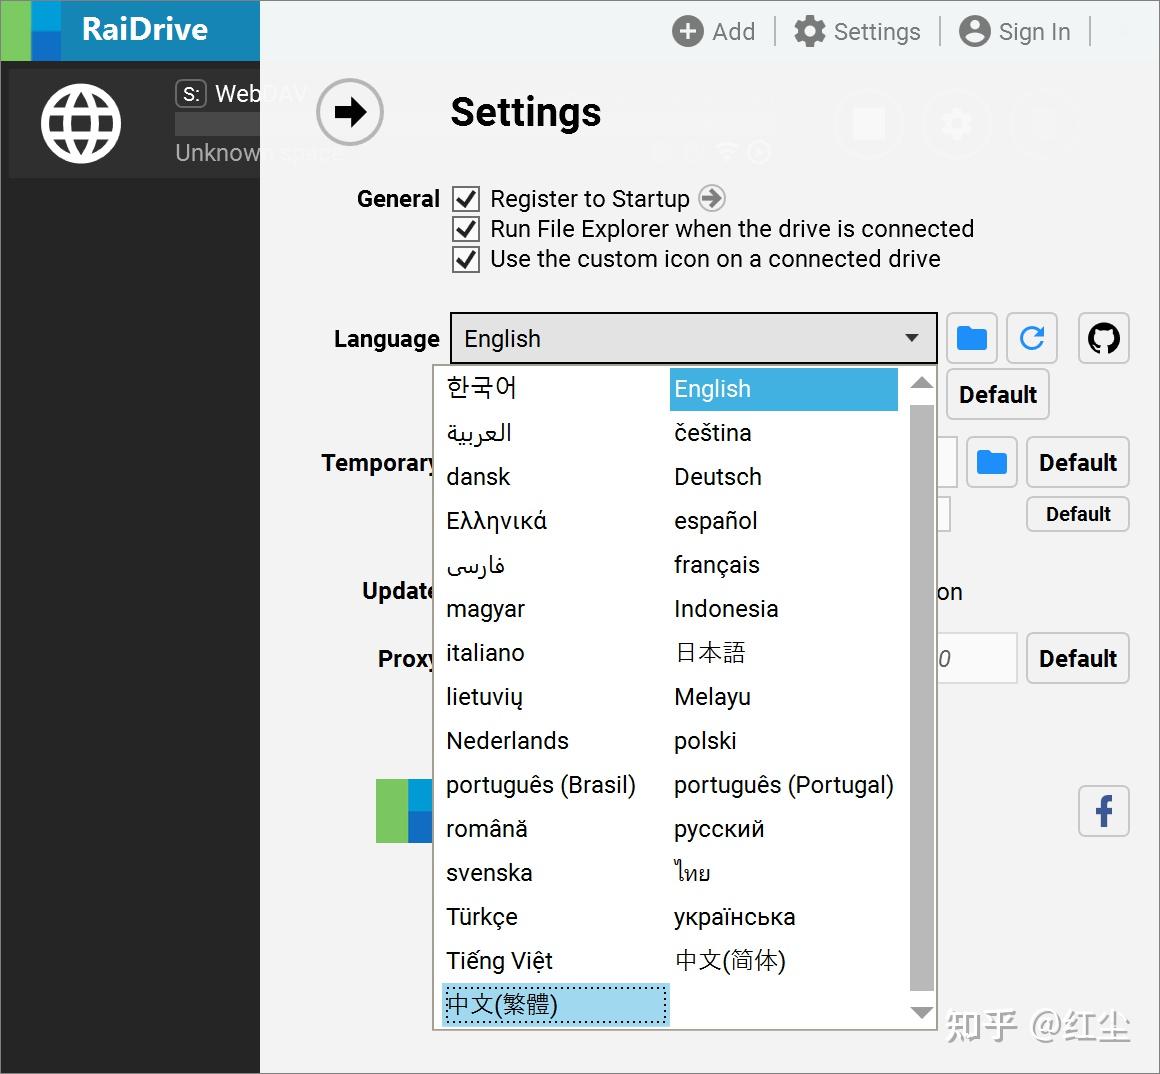The height and width of the screenshot is (1074, 1160).
Task: Click the Sign In person icon
Action: (974, 31)
